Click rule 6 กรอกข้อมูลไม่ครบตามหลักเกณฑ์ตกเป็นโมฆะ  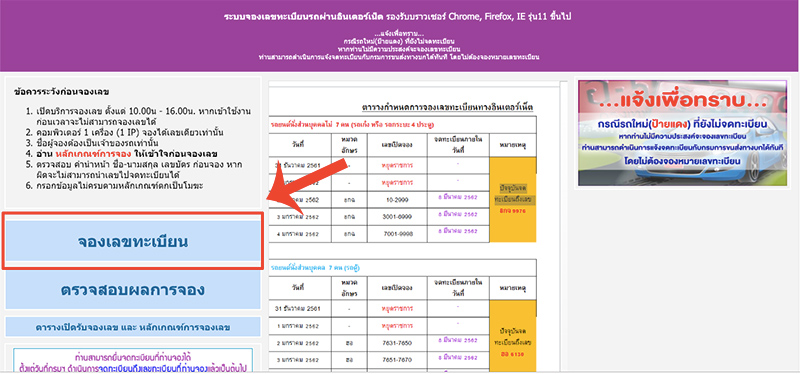pos(120,186)
